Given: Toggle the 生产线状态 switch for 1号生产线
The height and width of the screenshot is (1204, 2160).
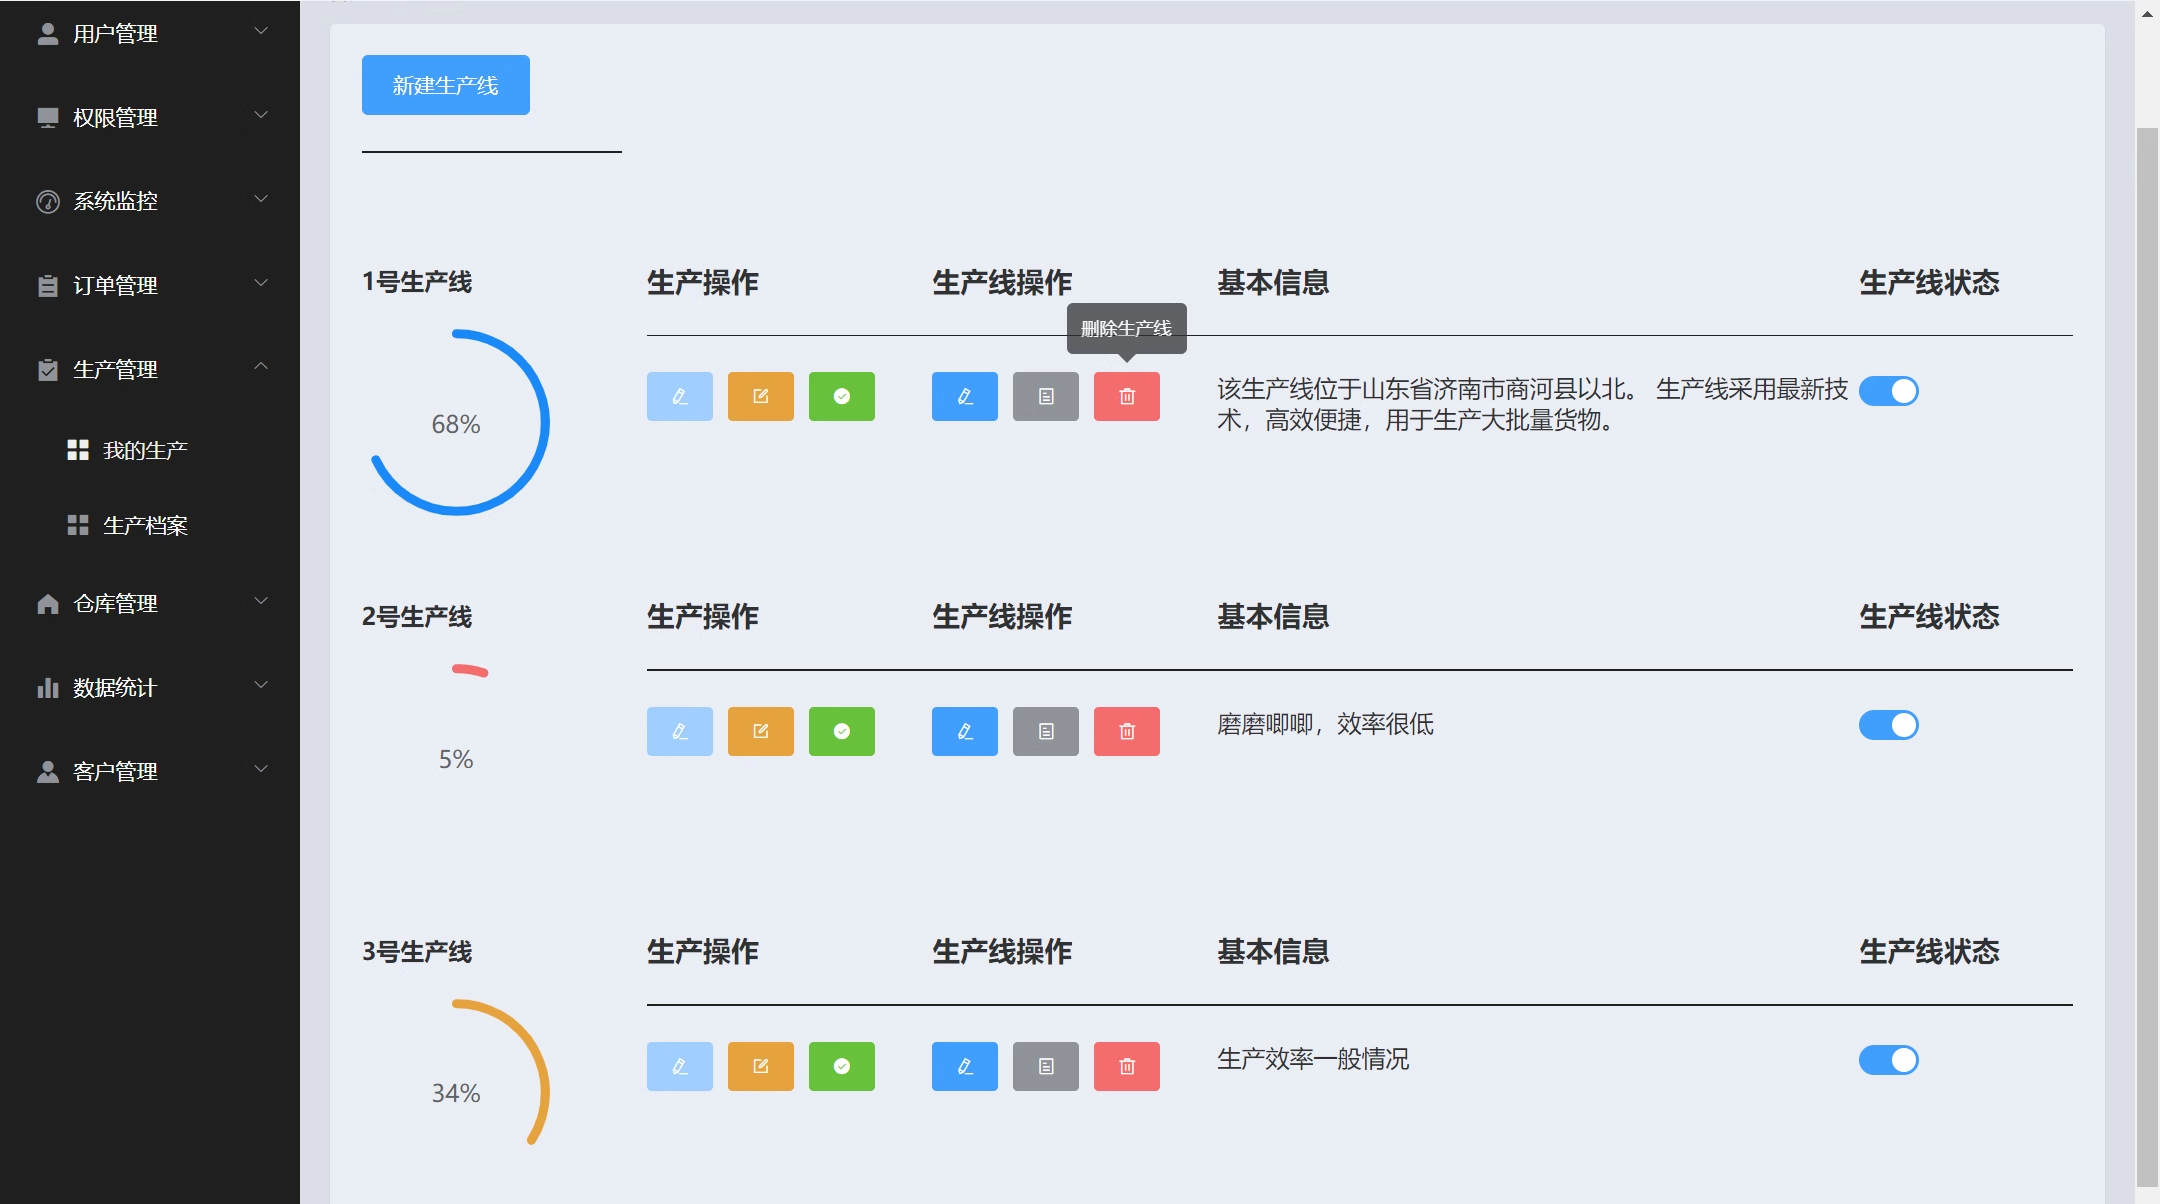Looking at the screenshot, I should 1888,391.
